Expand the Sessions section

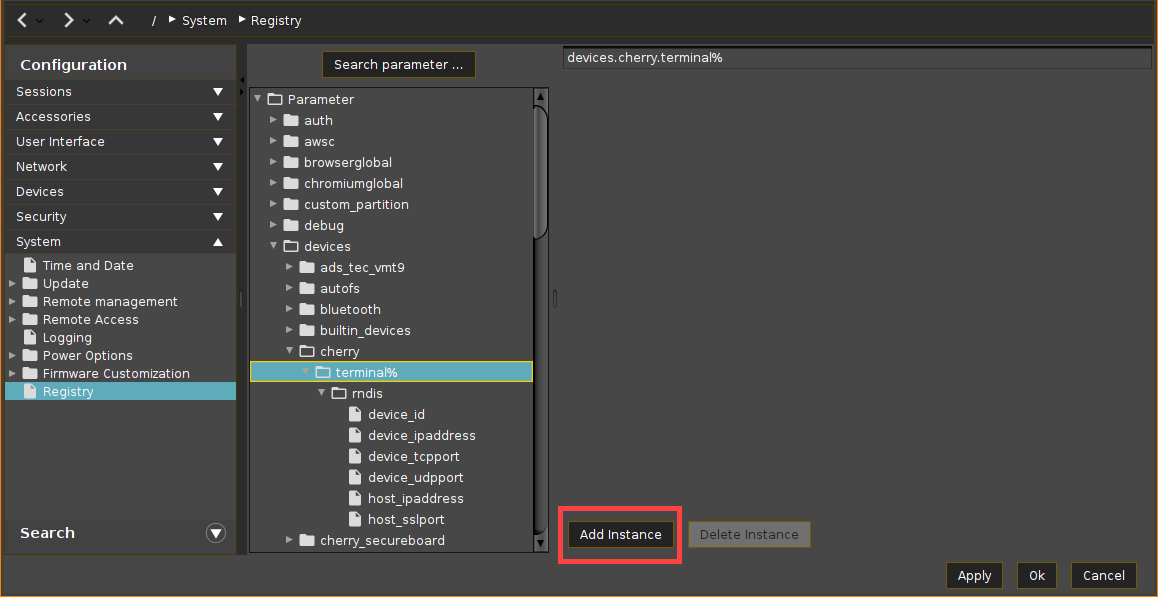[x=217, y=92]
